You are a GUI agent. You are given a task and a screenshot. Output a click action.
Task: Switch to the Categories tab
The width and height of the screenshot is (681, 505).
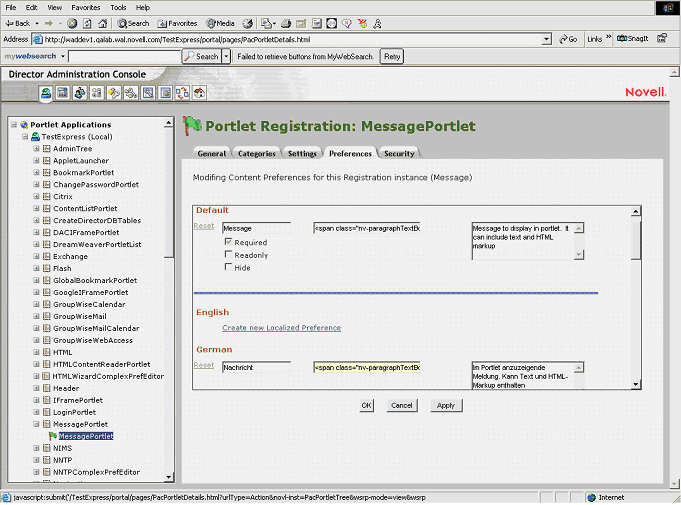(x=257, y=153)
